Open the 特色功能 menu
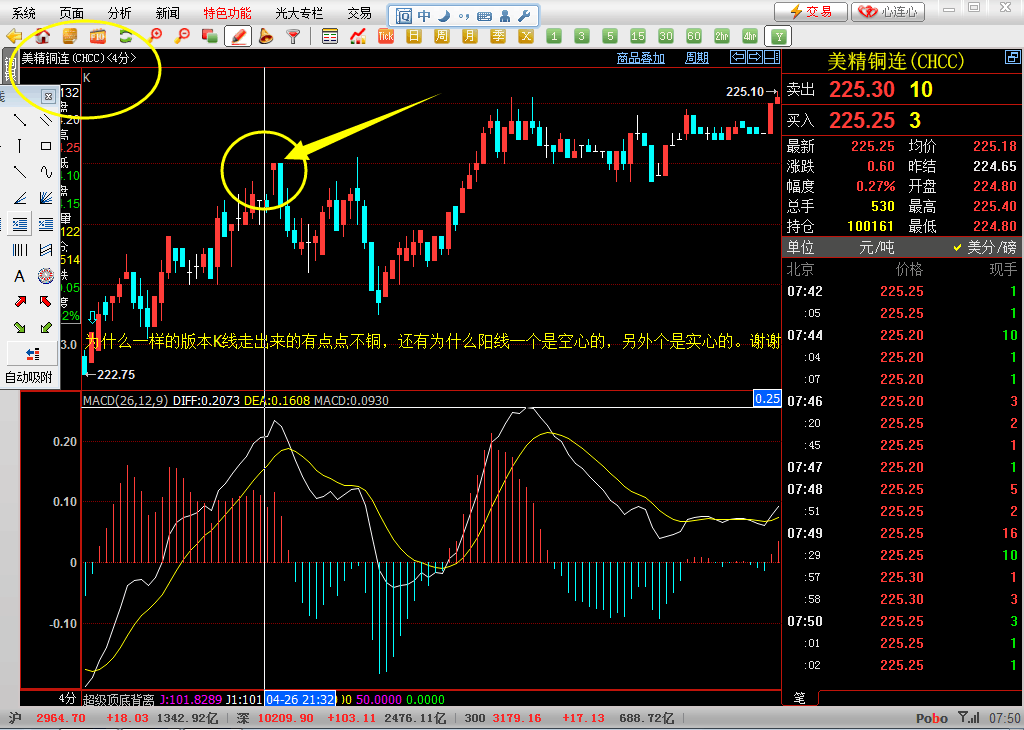 click(x=227, y=13)
